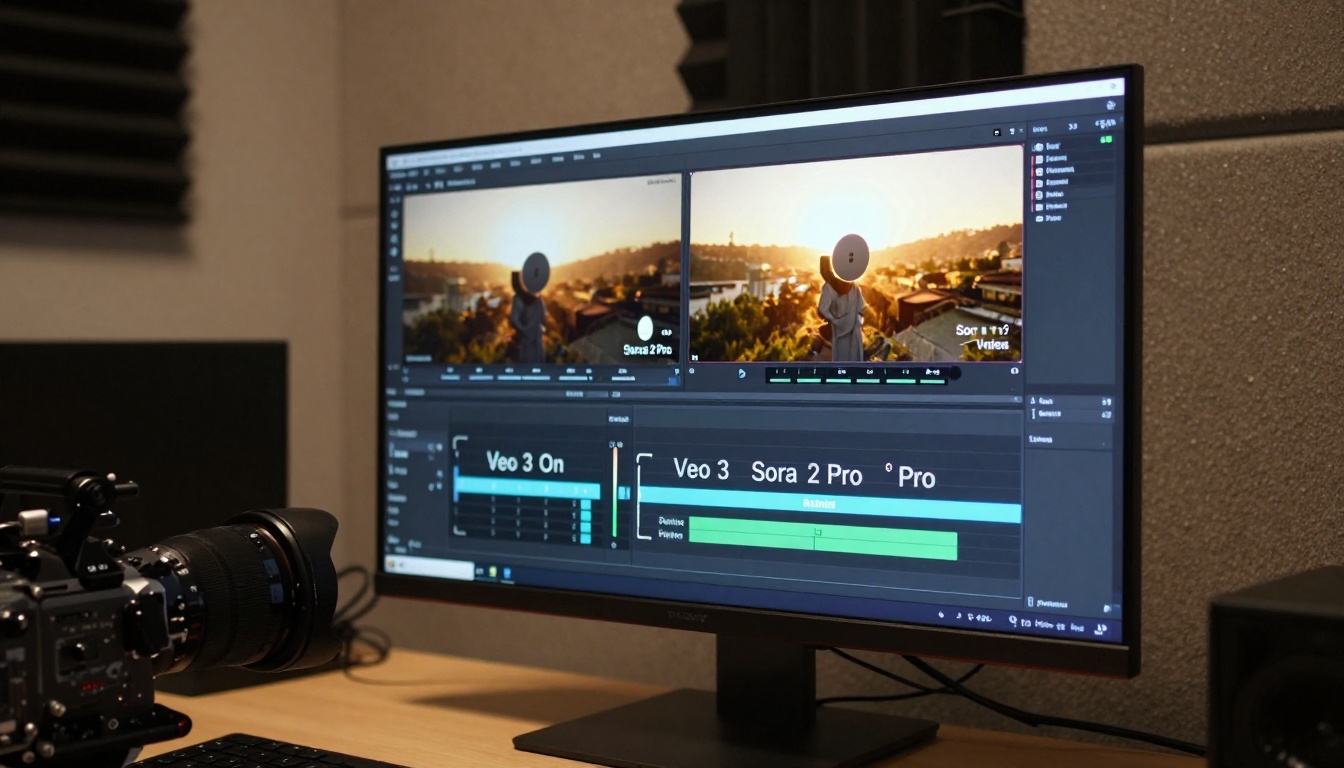The height and width of the screenshot is (768, 1344).
Task: Click the small icon at the bottom-right corner of the right preview
Action: point(1015,371)
